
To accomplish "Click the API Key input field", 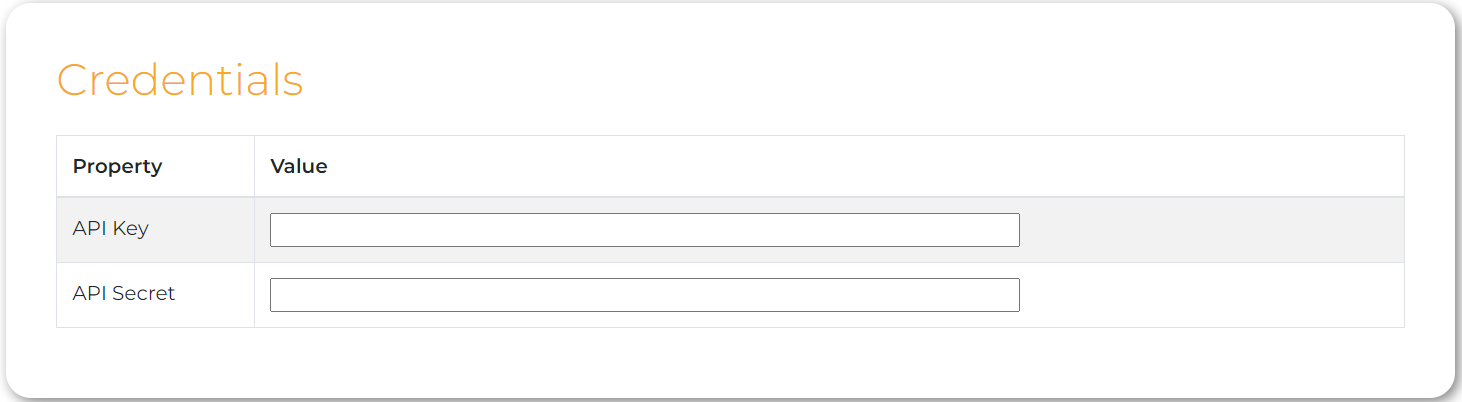I will click(644, 230).
